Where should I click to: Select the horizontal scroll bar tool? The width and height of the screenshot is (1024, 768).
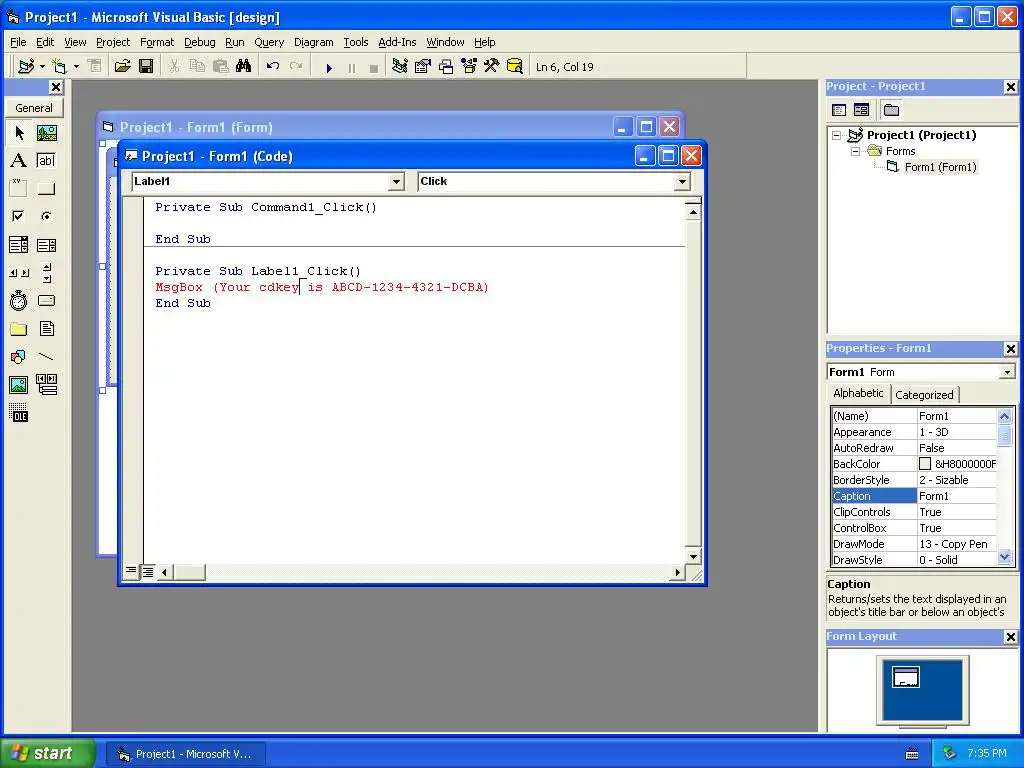point(19,273)
